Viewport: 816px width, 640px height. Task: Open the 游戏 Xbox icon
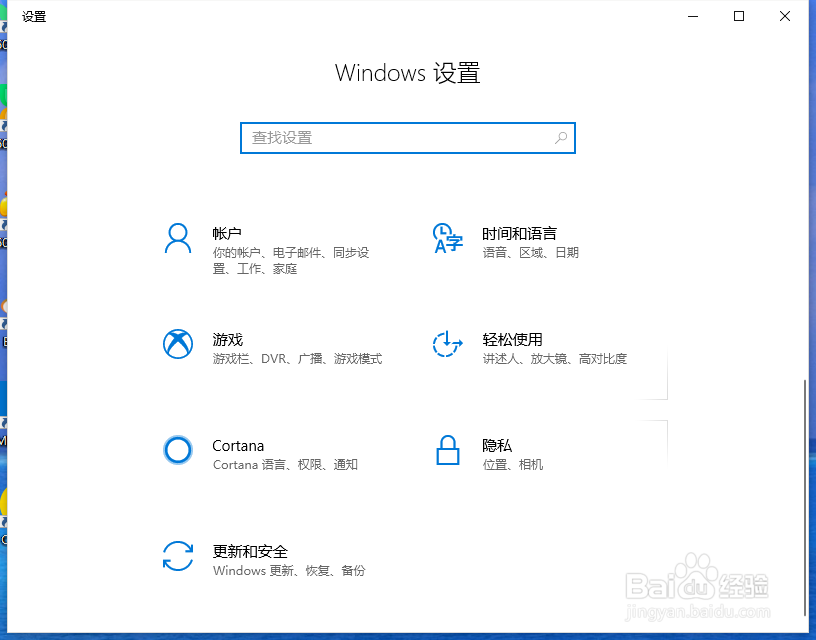pos(178,344)
